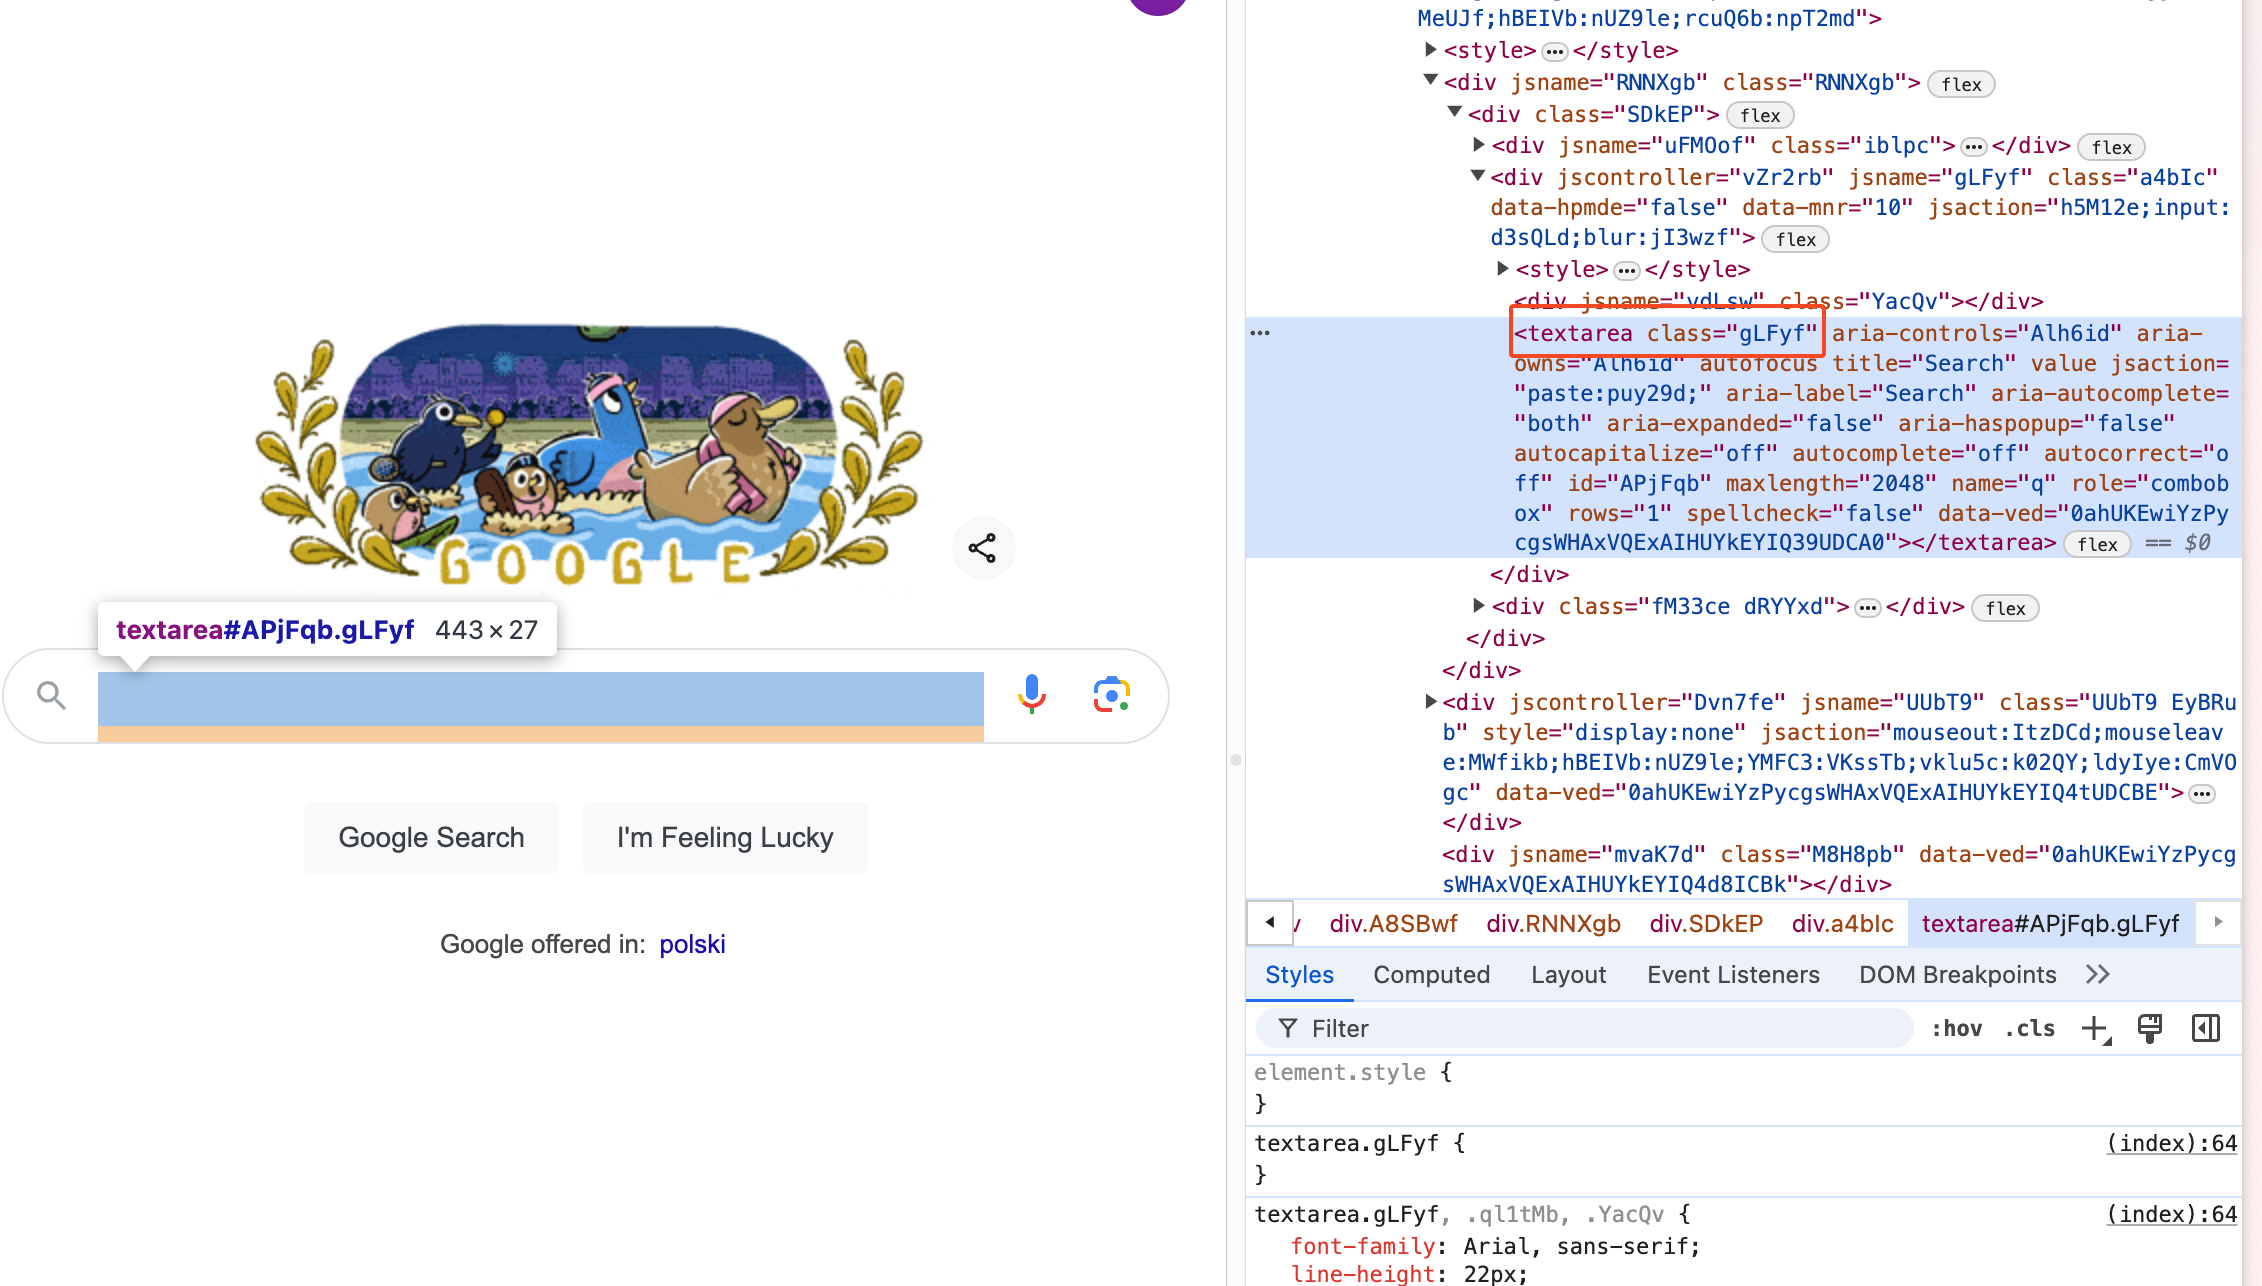Toggle flex badge on iblpc div
Viewport: 2262px width, 1286px height.
[x=2111, y=148]
